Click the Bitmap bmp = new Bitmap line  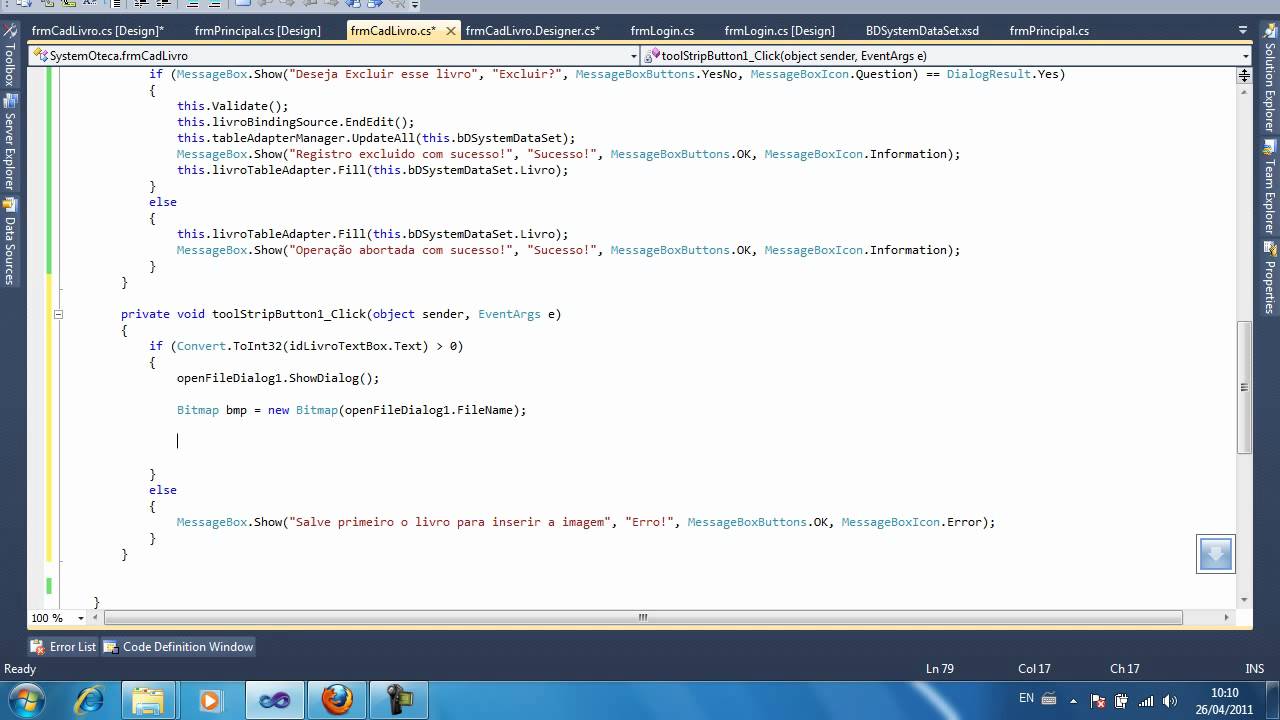351,410
